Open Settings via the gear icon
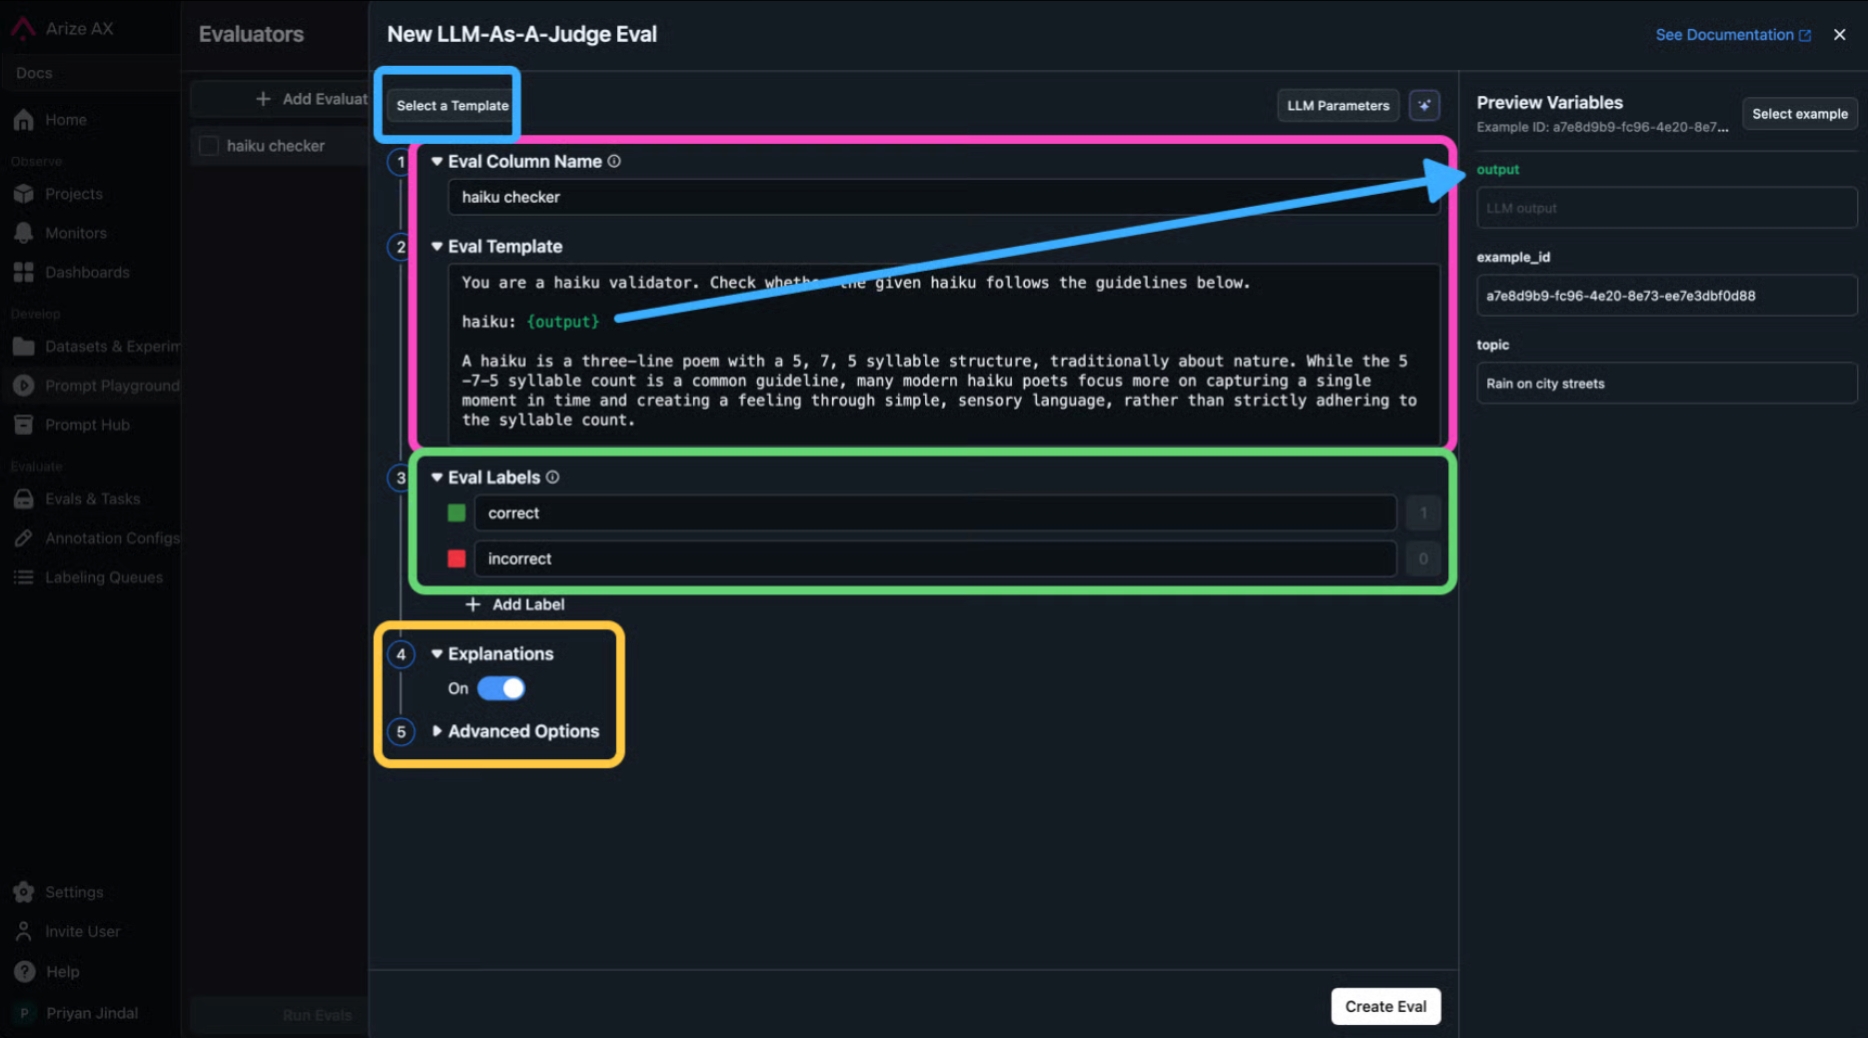This screenshot has height=1038, width=1868. (x=24, y=892)
